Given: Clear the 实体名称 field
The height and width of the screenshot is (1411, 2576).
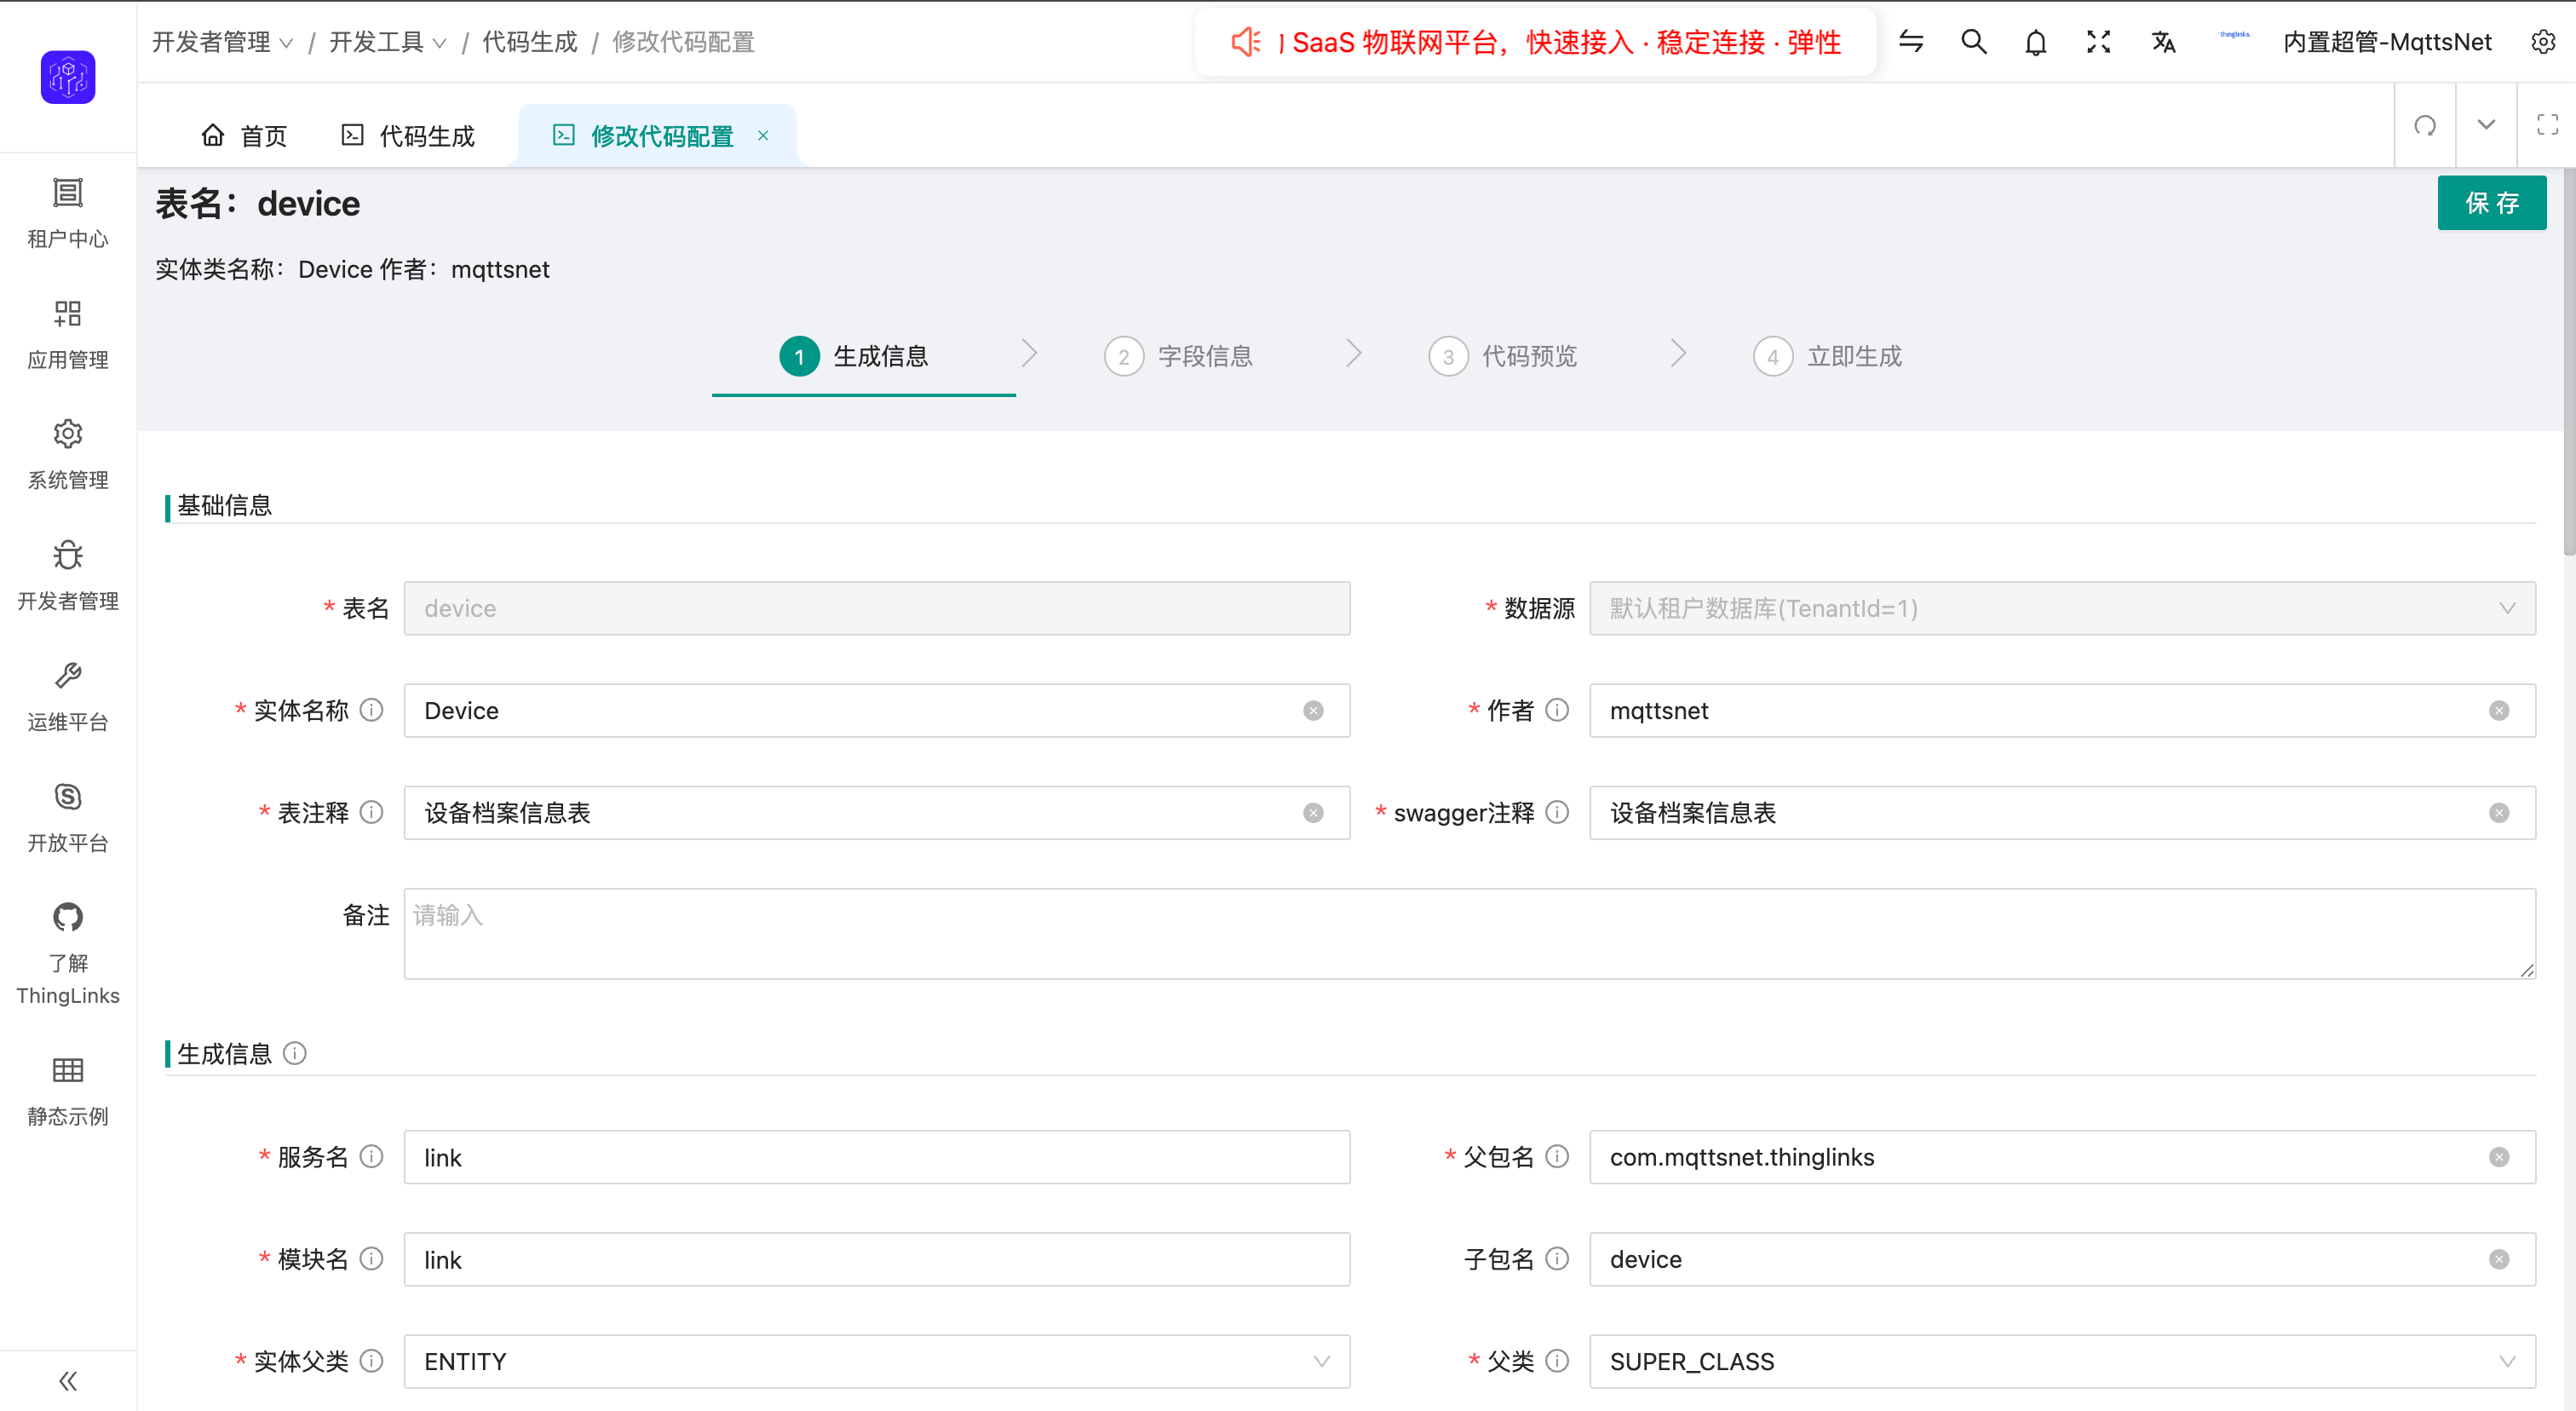Looking at the screenshot, I should pos(1313,710).
